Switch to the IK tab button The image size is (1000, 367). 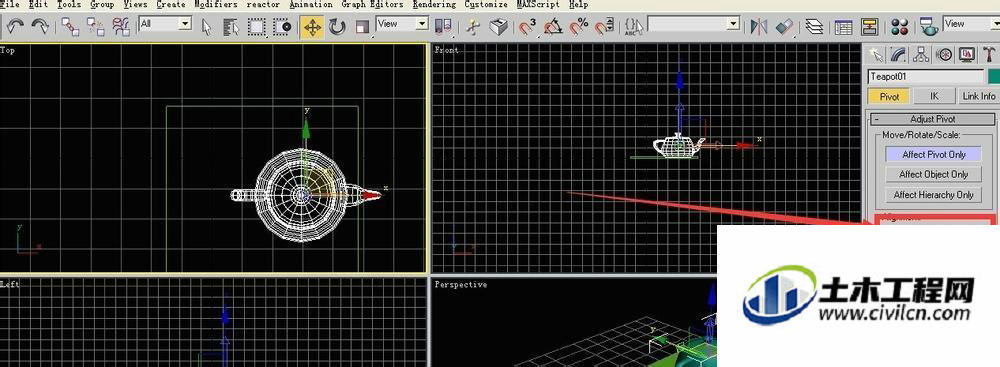[934, 96]
